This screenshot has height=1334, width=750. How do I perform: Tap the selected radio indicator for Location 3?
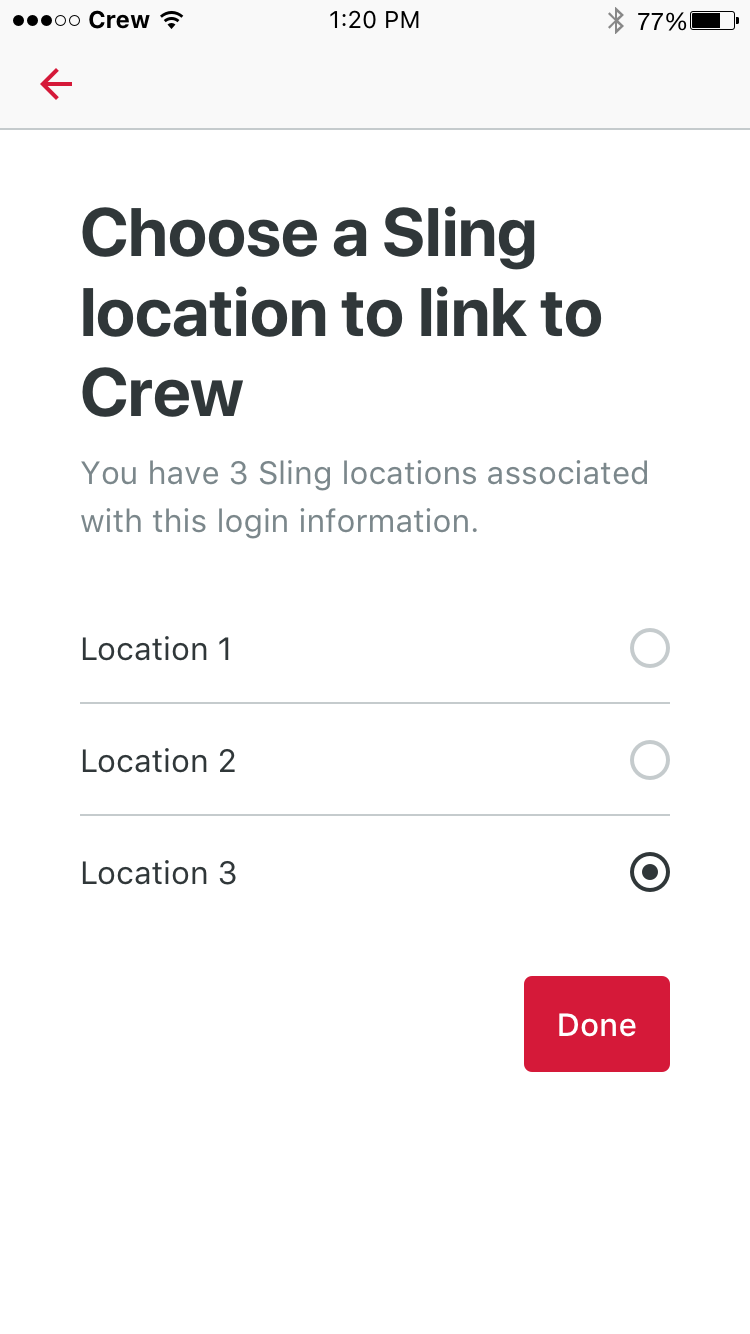649,872
